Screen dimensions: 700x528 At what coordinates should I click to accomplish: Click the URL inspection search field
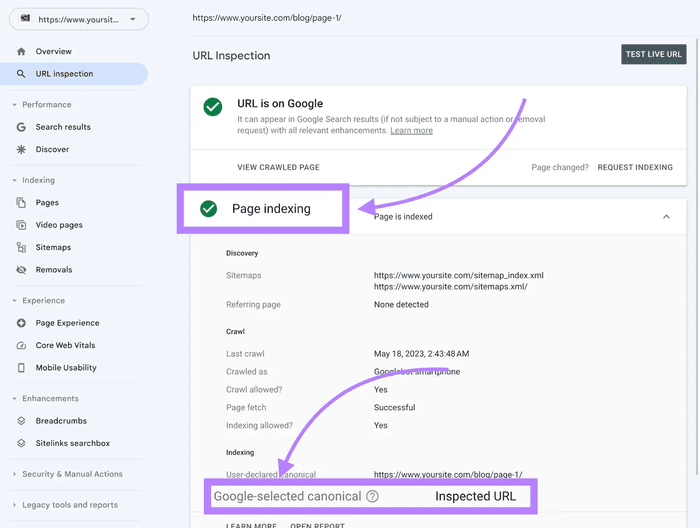400,18
